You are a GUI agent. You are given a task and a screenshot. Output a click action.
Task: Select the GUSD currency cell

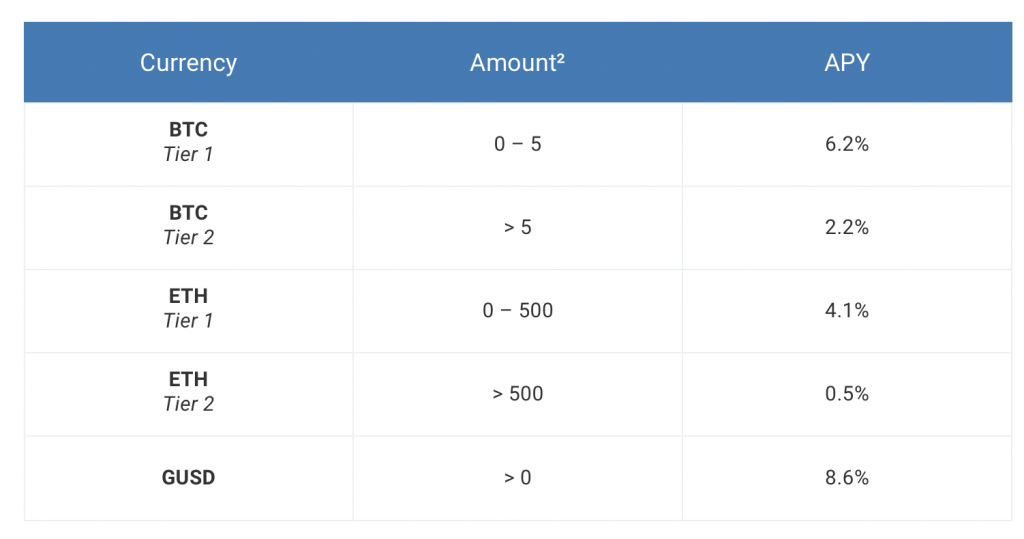(x=188, y=478)
